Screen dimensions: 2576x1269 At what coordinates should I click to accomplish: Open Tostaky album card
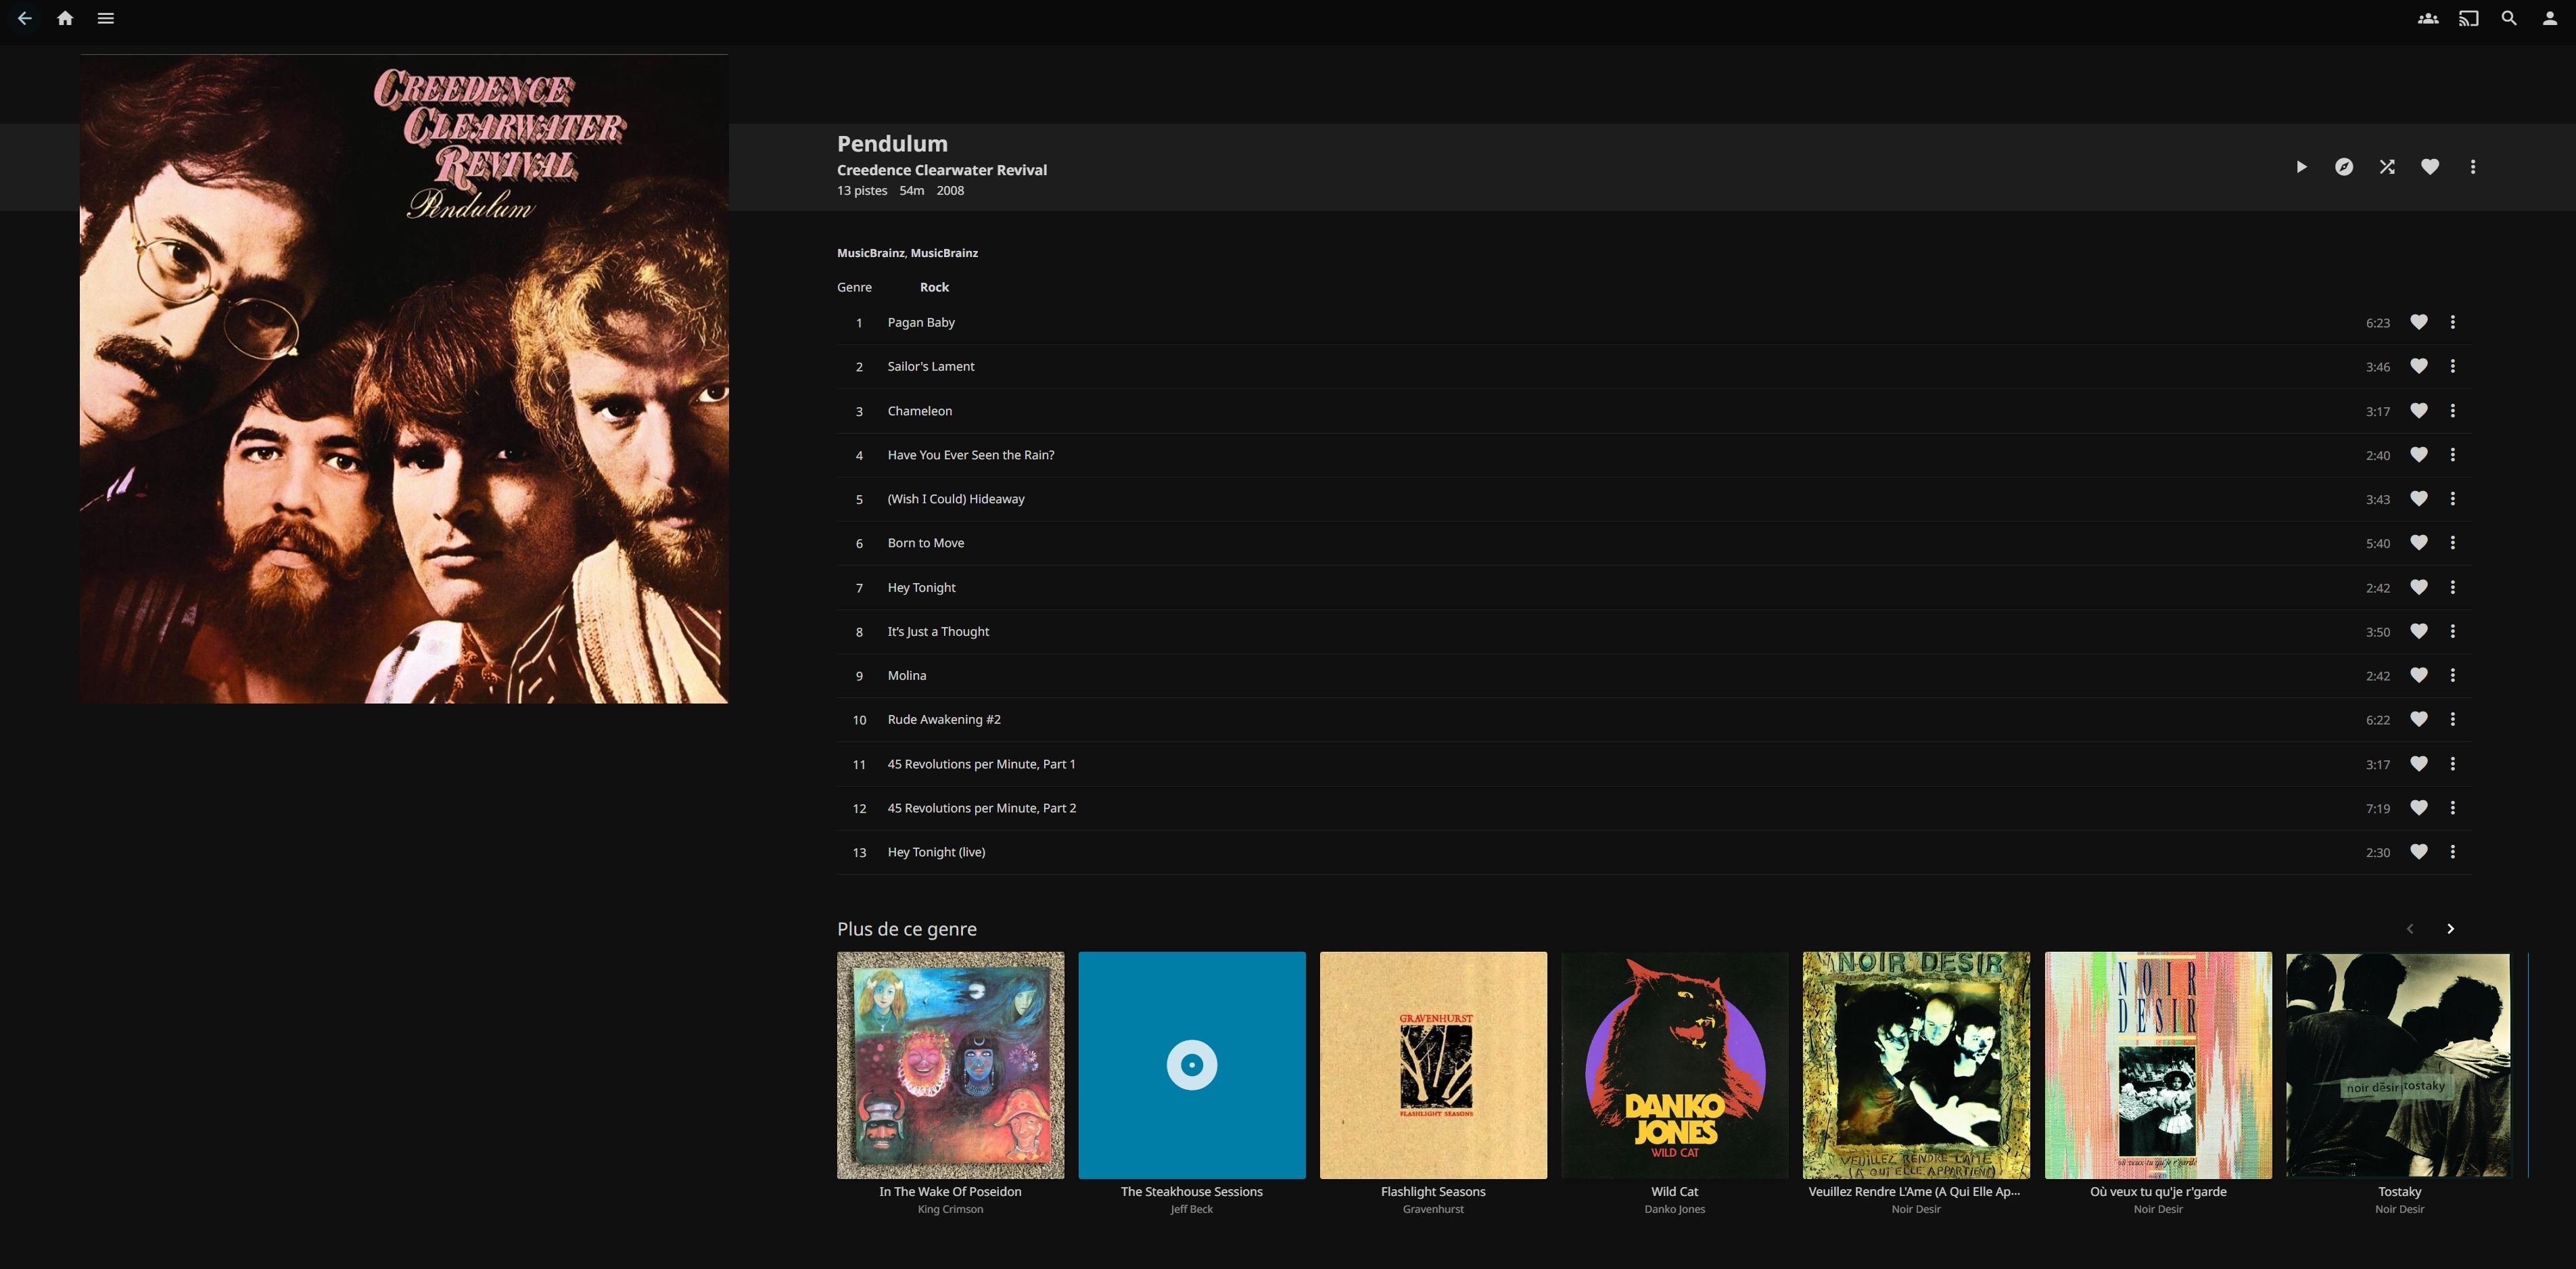pyautogui.click(x=2399, y=1065)
